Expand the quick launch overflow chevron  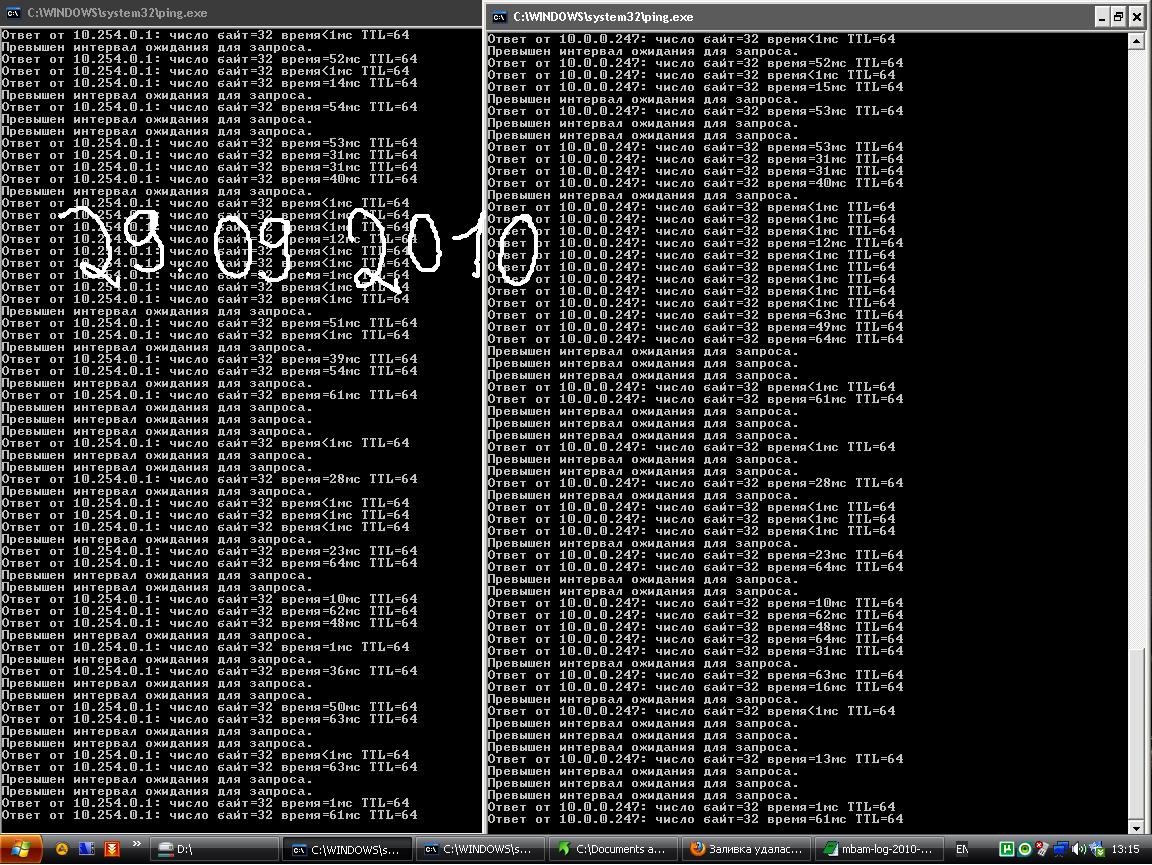[x=136, y=844]
